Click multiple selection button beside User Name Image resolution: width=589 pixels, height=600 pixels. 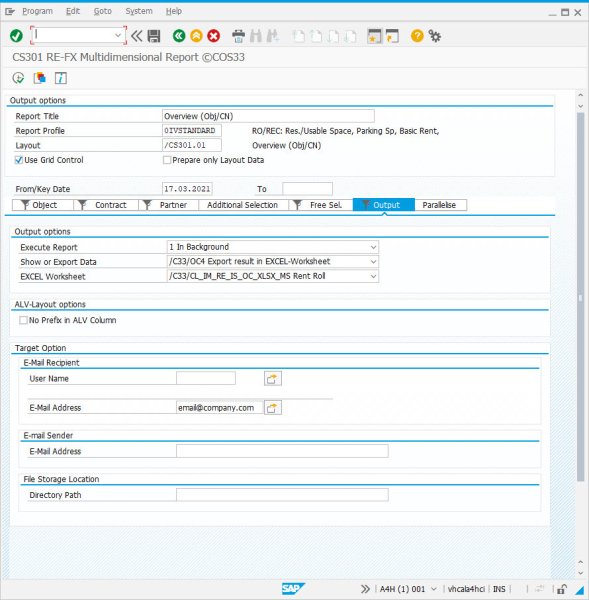(x=272, y=378)
